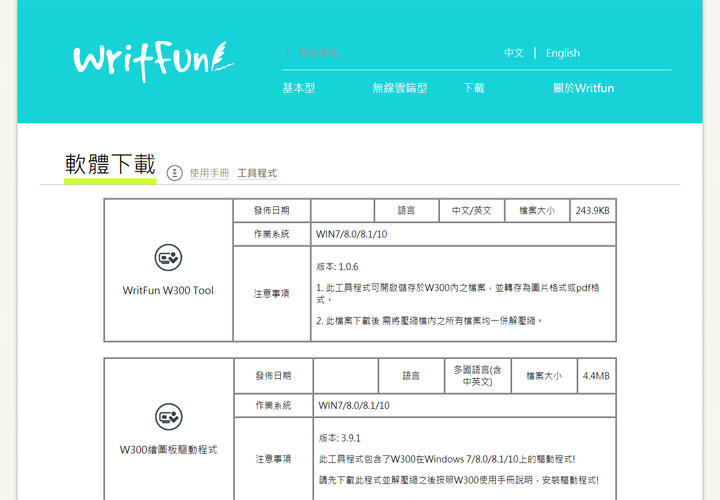Click the 版本: 3.9.1 text

340,438
